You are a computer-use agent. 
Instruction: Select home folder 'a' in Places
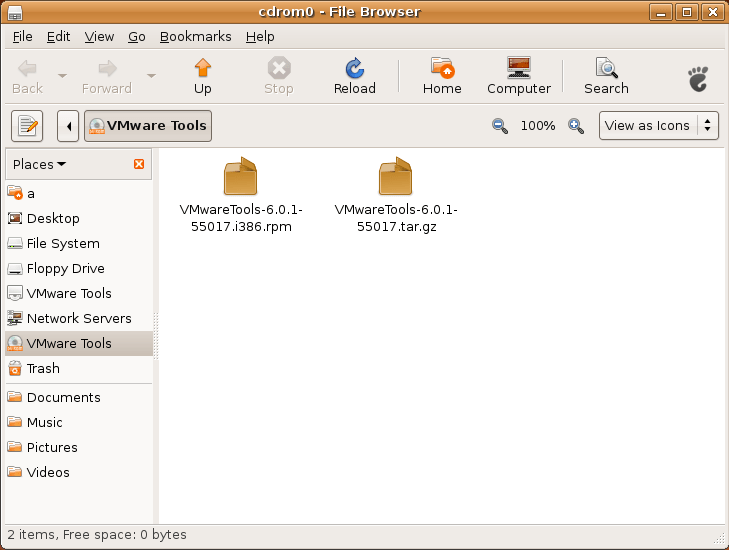(79, 193)
